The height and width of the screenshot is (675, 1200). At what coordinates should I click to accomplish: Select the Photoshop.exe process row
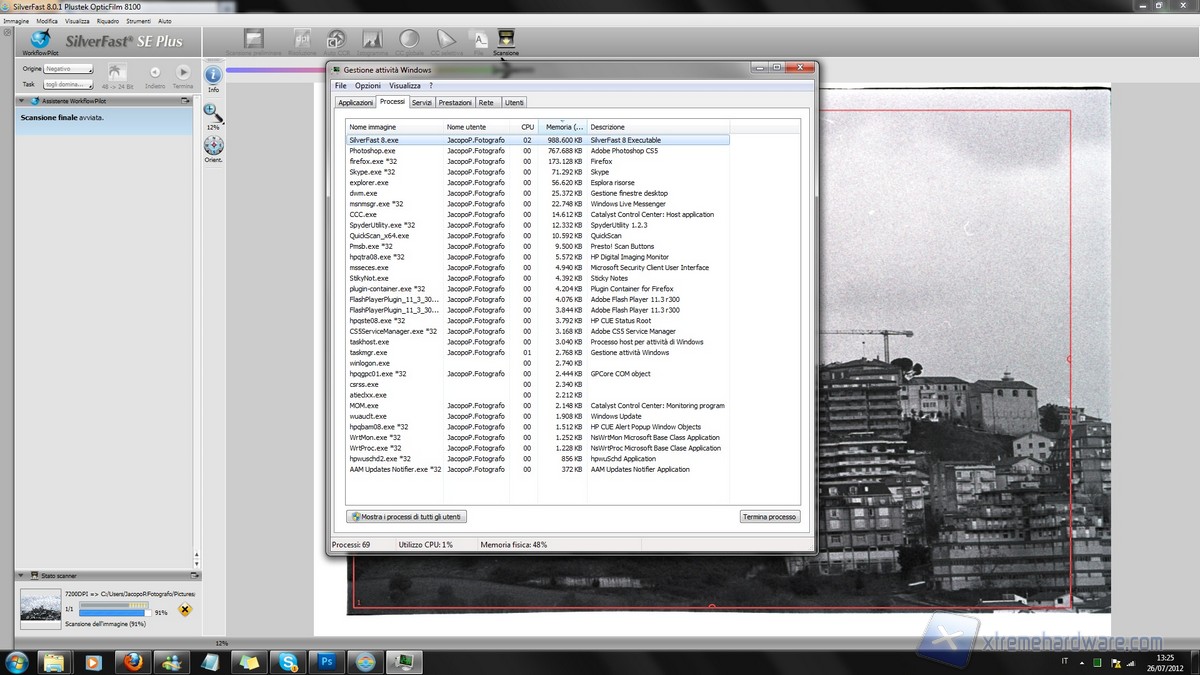[537, 151]
